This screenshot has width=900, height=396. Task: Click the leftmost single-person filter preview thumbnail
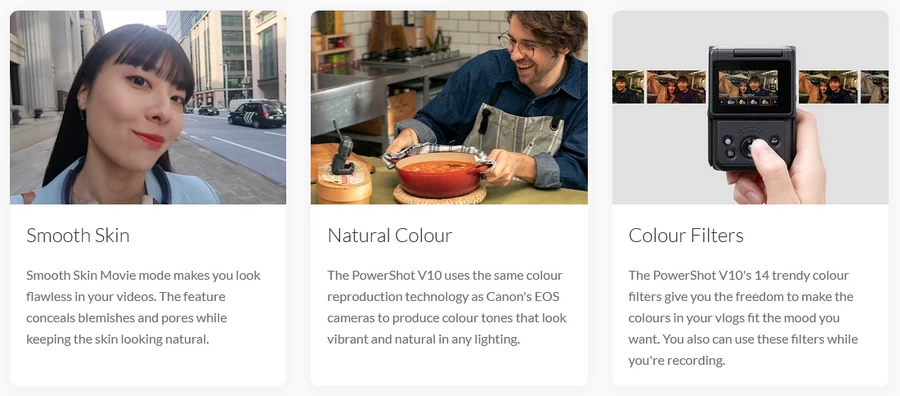pos(628,87)
